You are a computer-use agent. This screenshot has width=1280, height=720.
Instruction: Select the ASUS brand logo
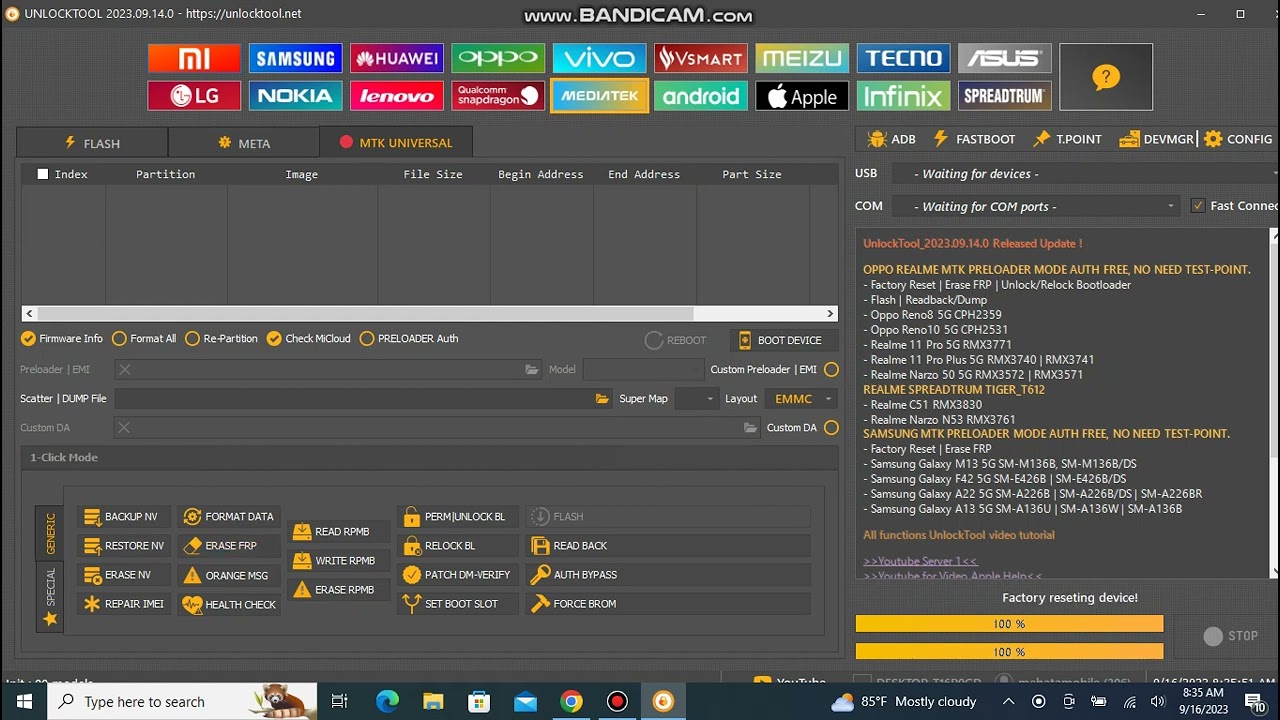[1005, 58]
